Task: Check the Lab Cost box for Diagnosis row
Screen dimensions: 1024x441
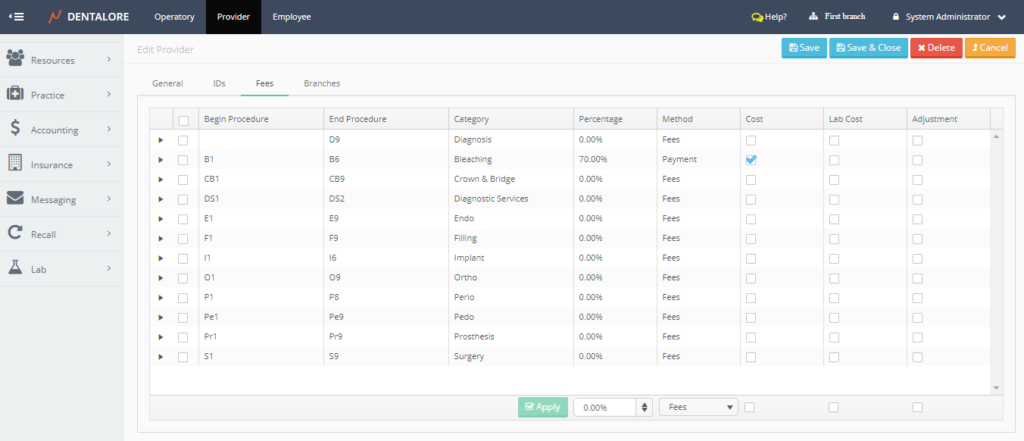Action: pos(833,140)
